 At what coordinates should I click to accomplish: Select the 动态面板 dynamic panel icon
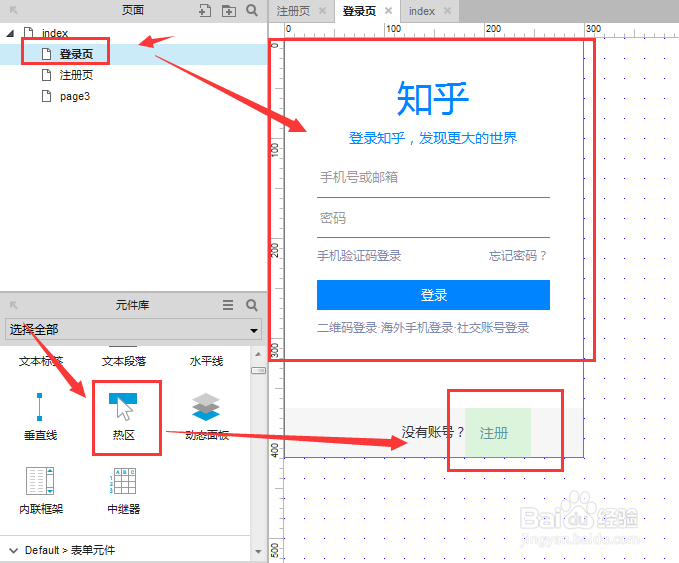206,407
